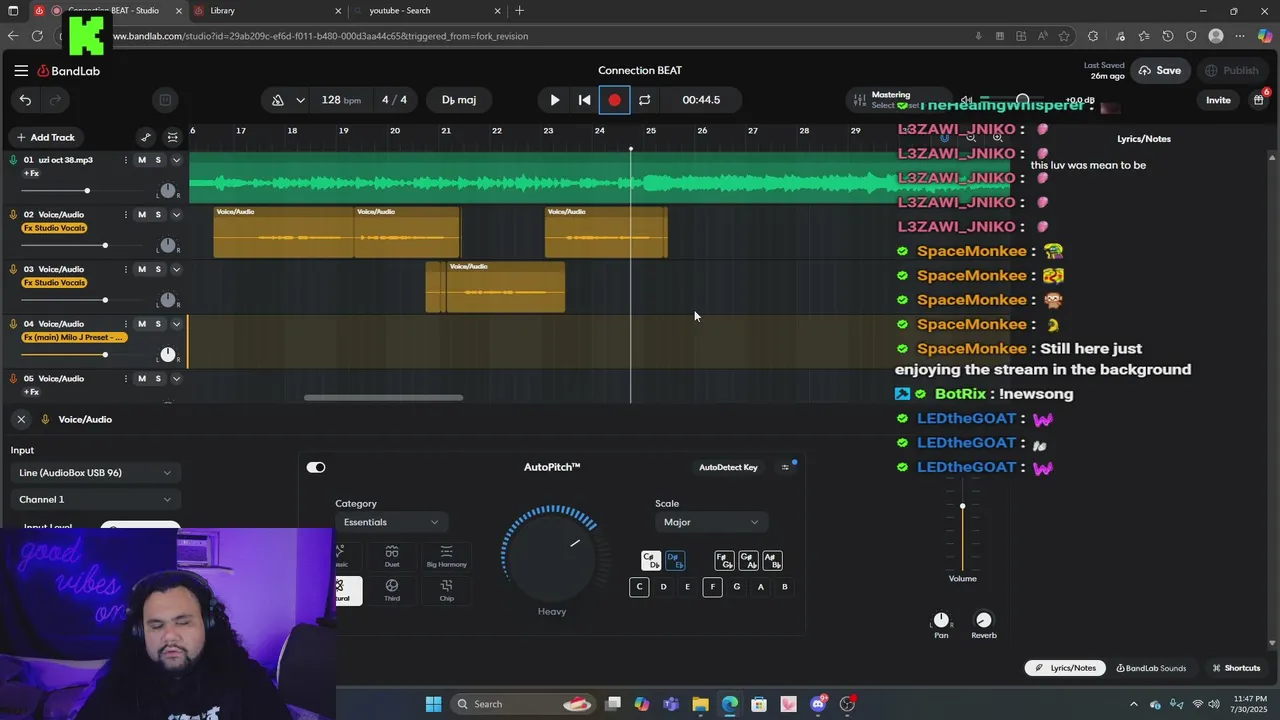Expand track 02 options chevron
1280x720 pixels.
[x=176, y=215]
